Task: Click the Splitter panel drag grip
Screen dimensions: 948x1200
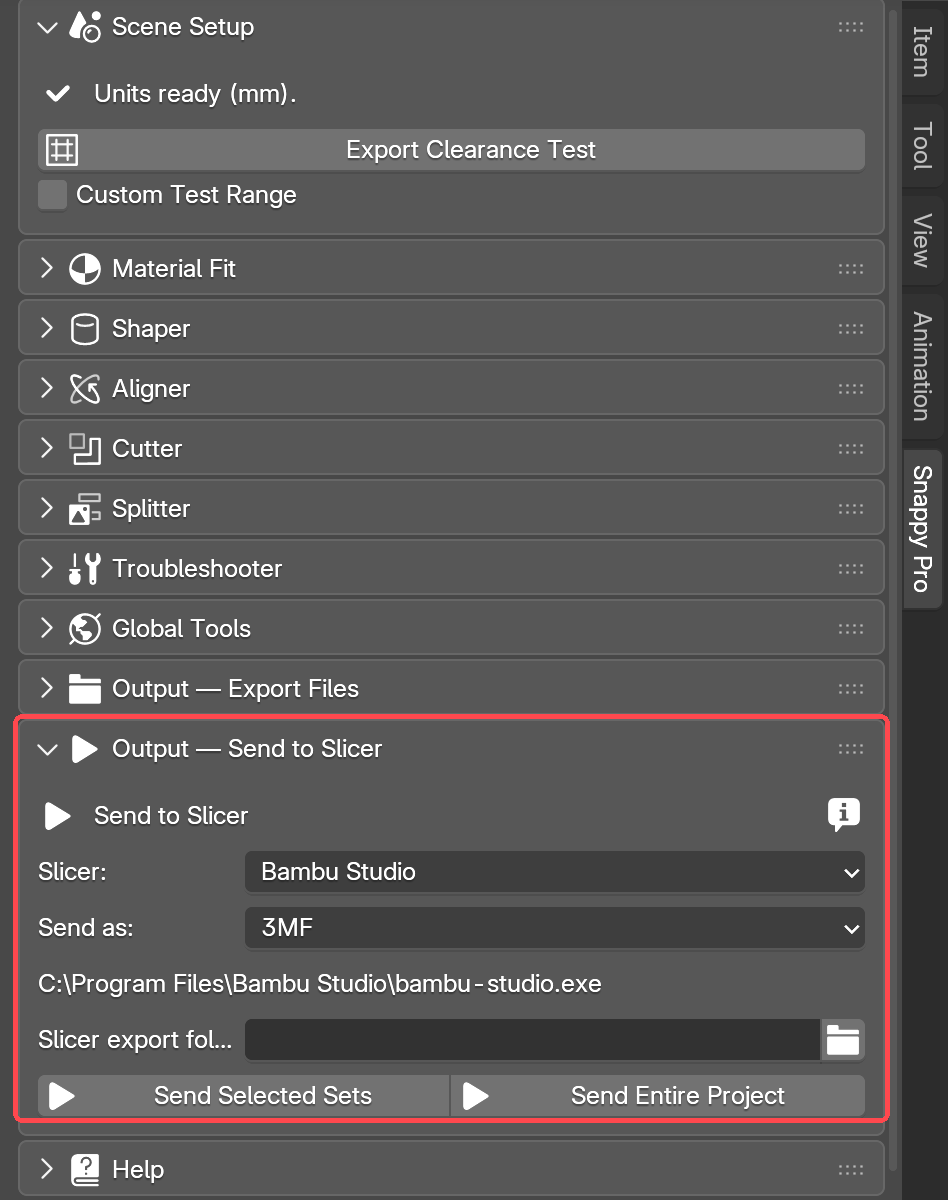Action: (x=851, y=509)
